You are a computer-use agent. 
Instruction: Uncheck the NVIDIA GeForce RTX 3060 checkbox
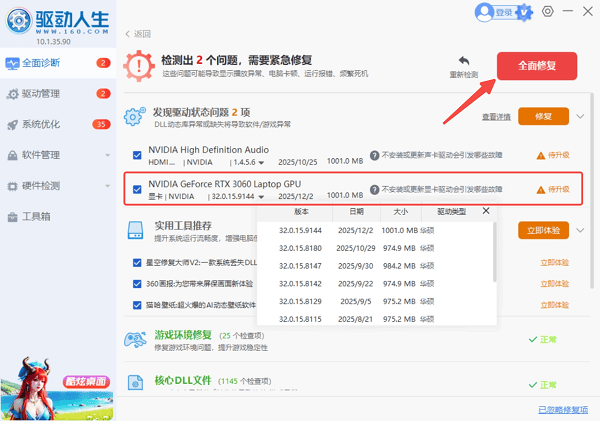point(137,189)
